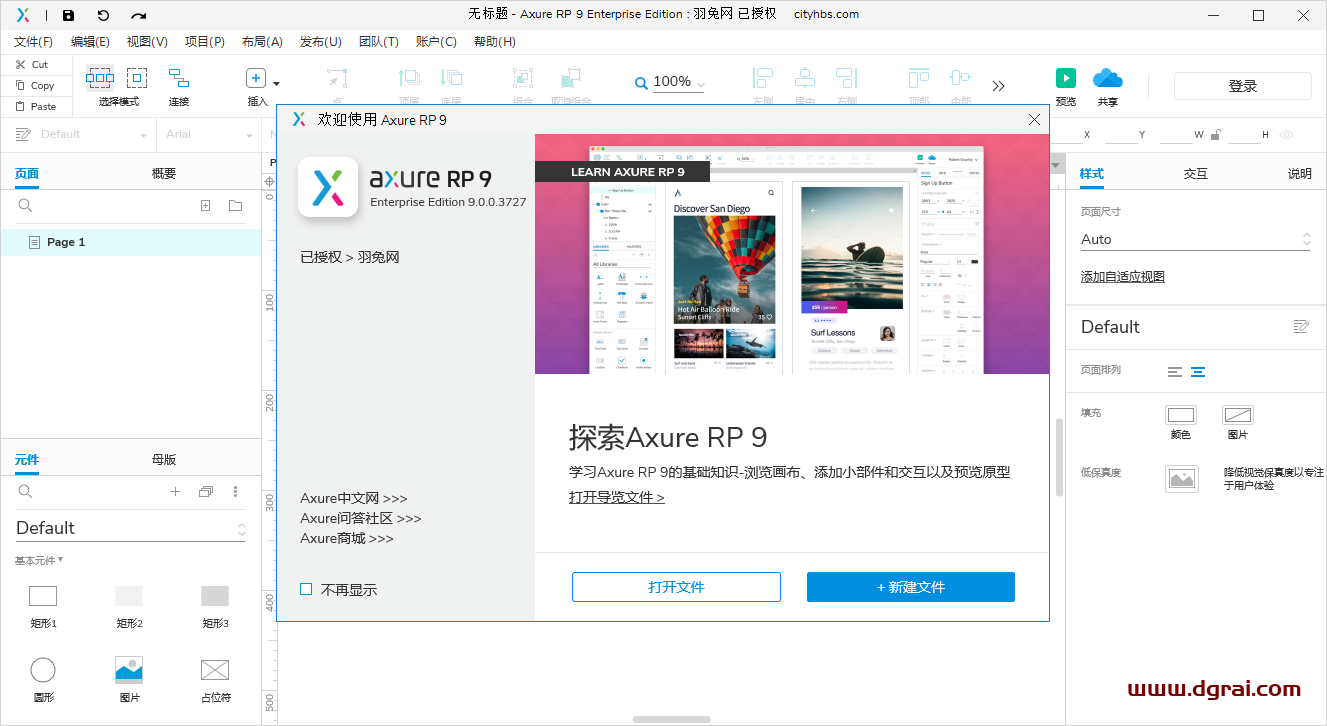Screen dimensions: 1327x726
Task: Click the 插入 insert widget icon
Action: click(x=255, y=77)
